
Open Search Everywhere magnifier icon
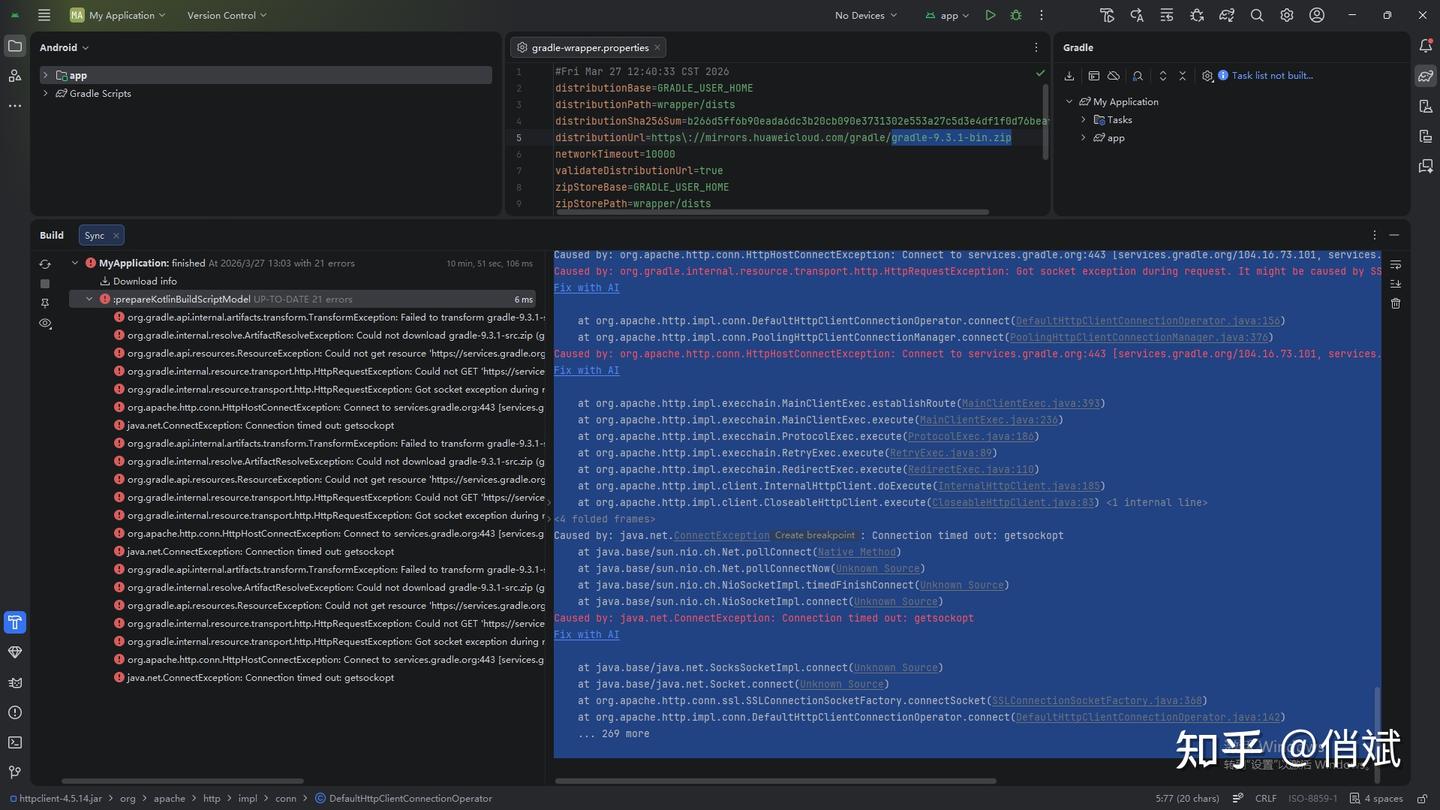(x=1257, y=15)
